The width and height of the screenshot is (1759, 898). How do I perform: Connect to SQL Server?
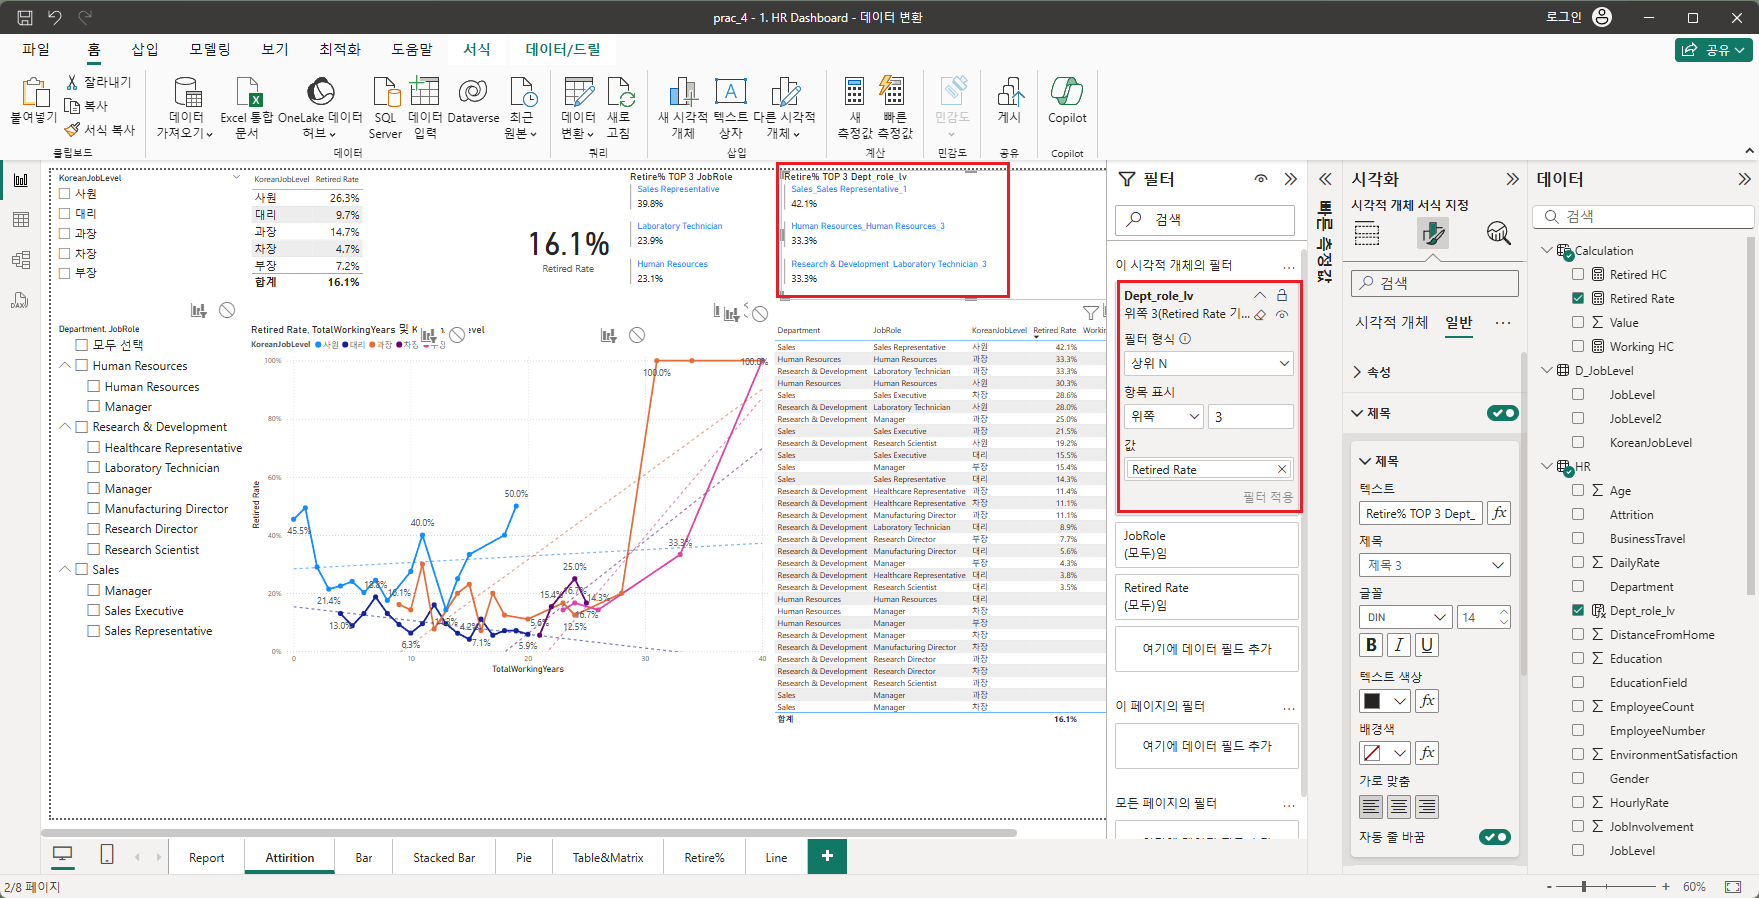click(385, 107)
